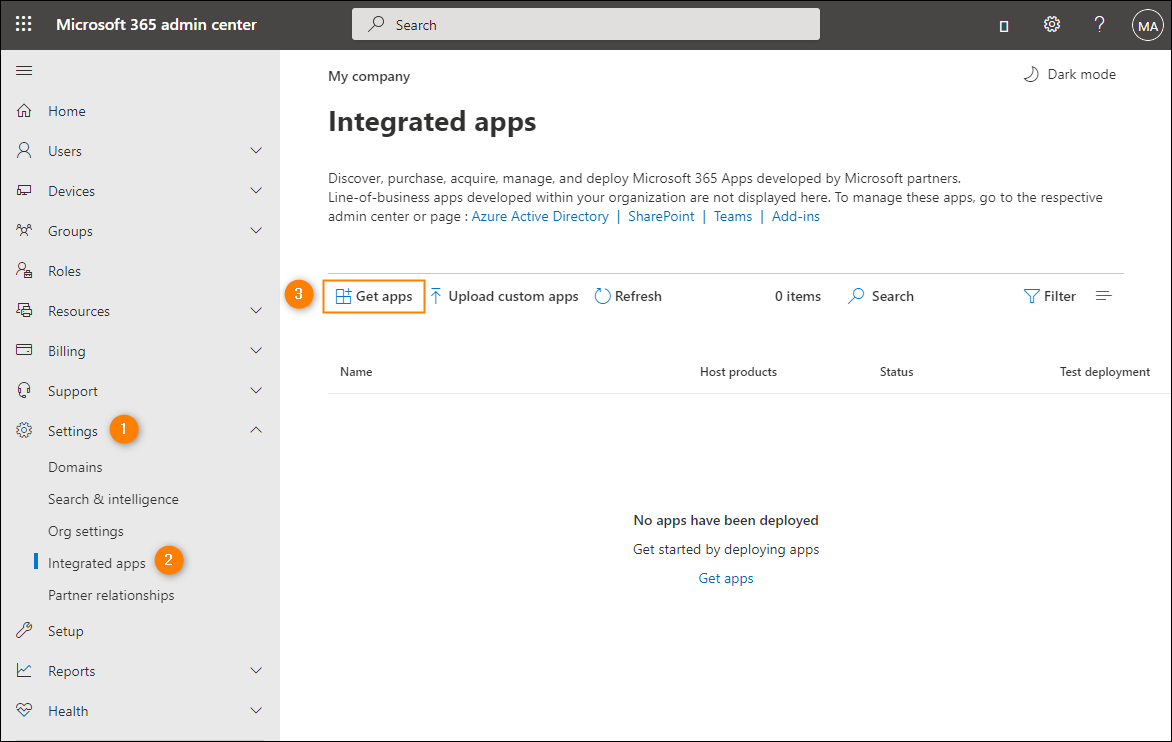Click the Devices icon in sidebar
This screenshot has height=742, width=1172.
[24, 191]
